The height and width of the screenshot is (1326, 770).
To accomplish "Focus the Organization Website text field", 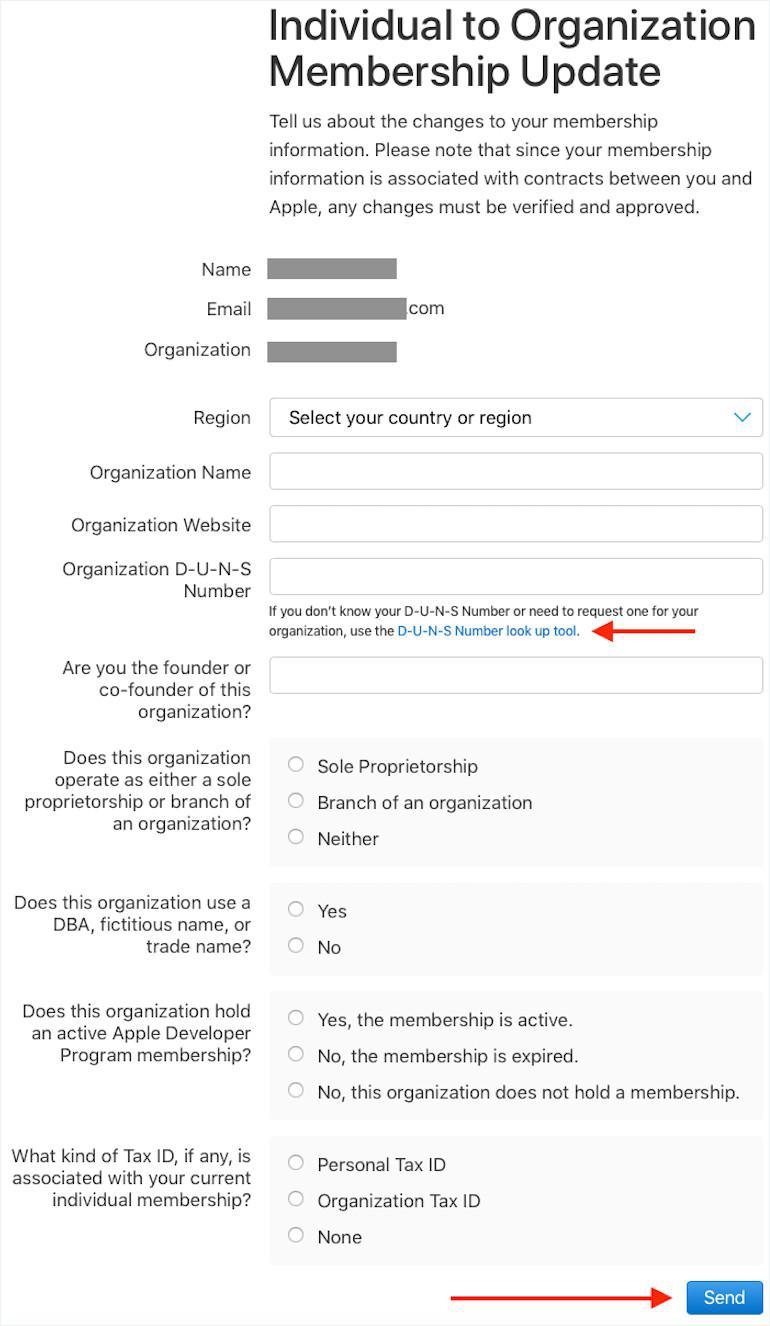I will pyautogui.click(x=516, y=524).
